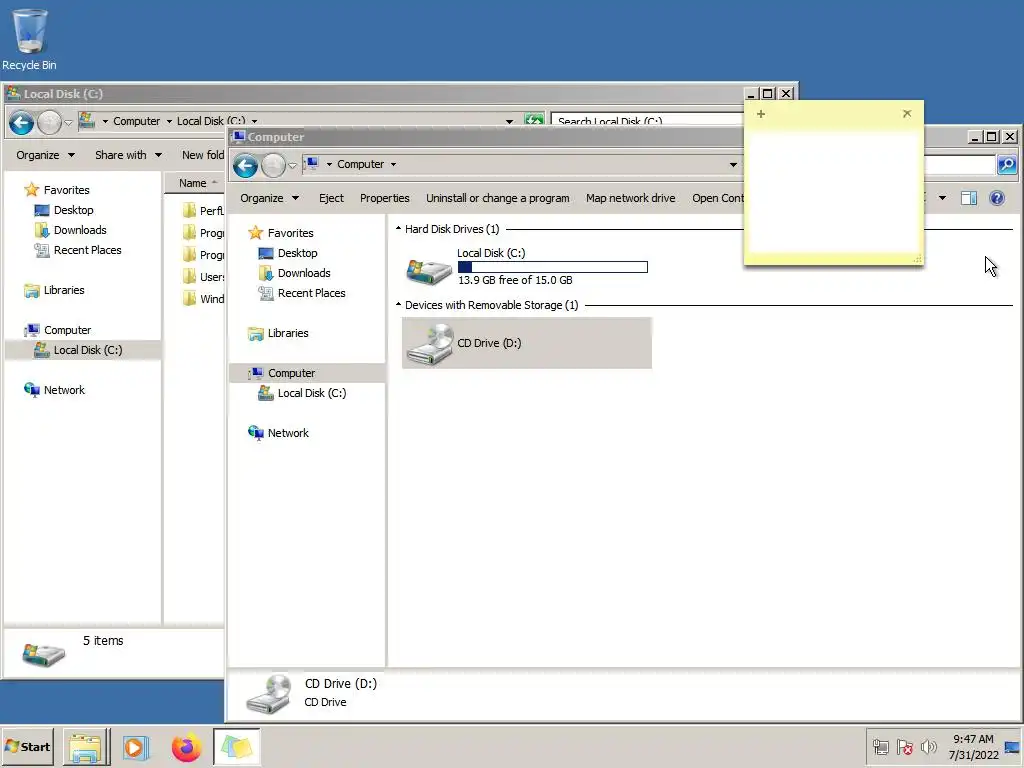This screenshot has width=1024, height=768.
Task: Collapse Hard Disk Drives group
Action: [398, 229]
